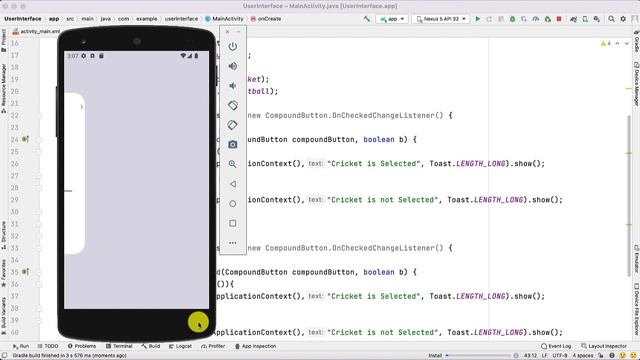Viewport: 640px width, 360px height.
Task: Run the app with green play button
Action: tap(478, 19)
